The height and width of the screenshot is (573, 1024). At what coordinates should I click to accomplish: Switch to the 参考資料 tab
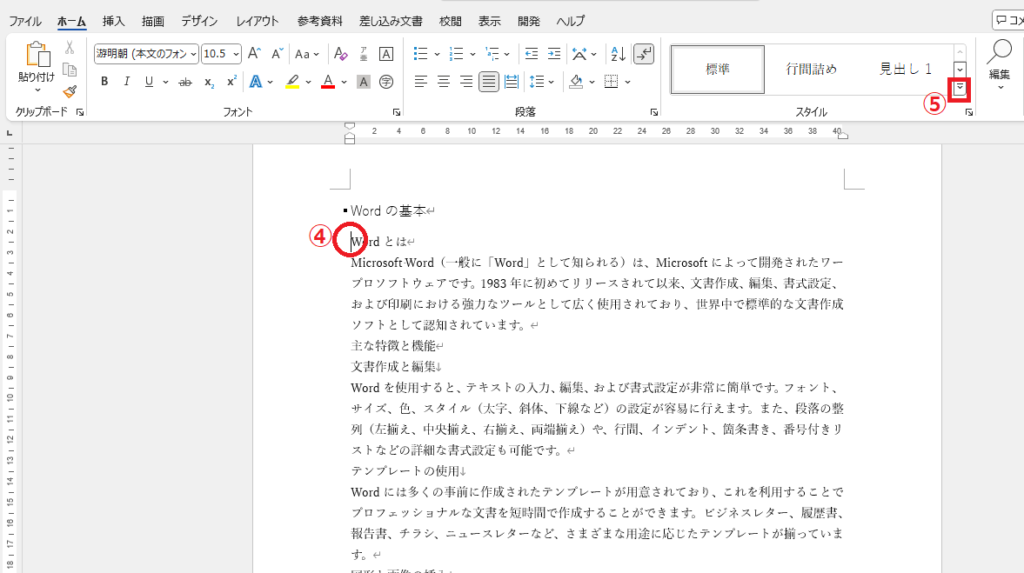click(x=319, y=21)
